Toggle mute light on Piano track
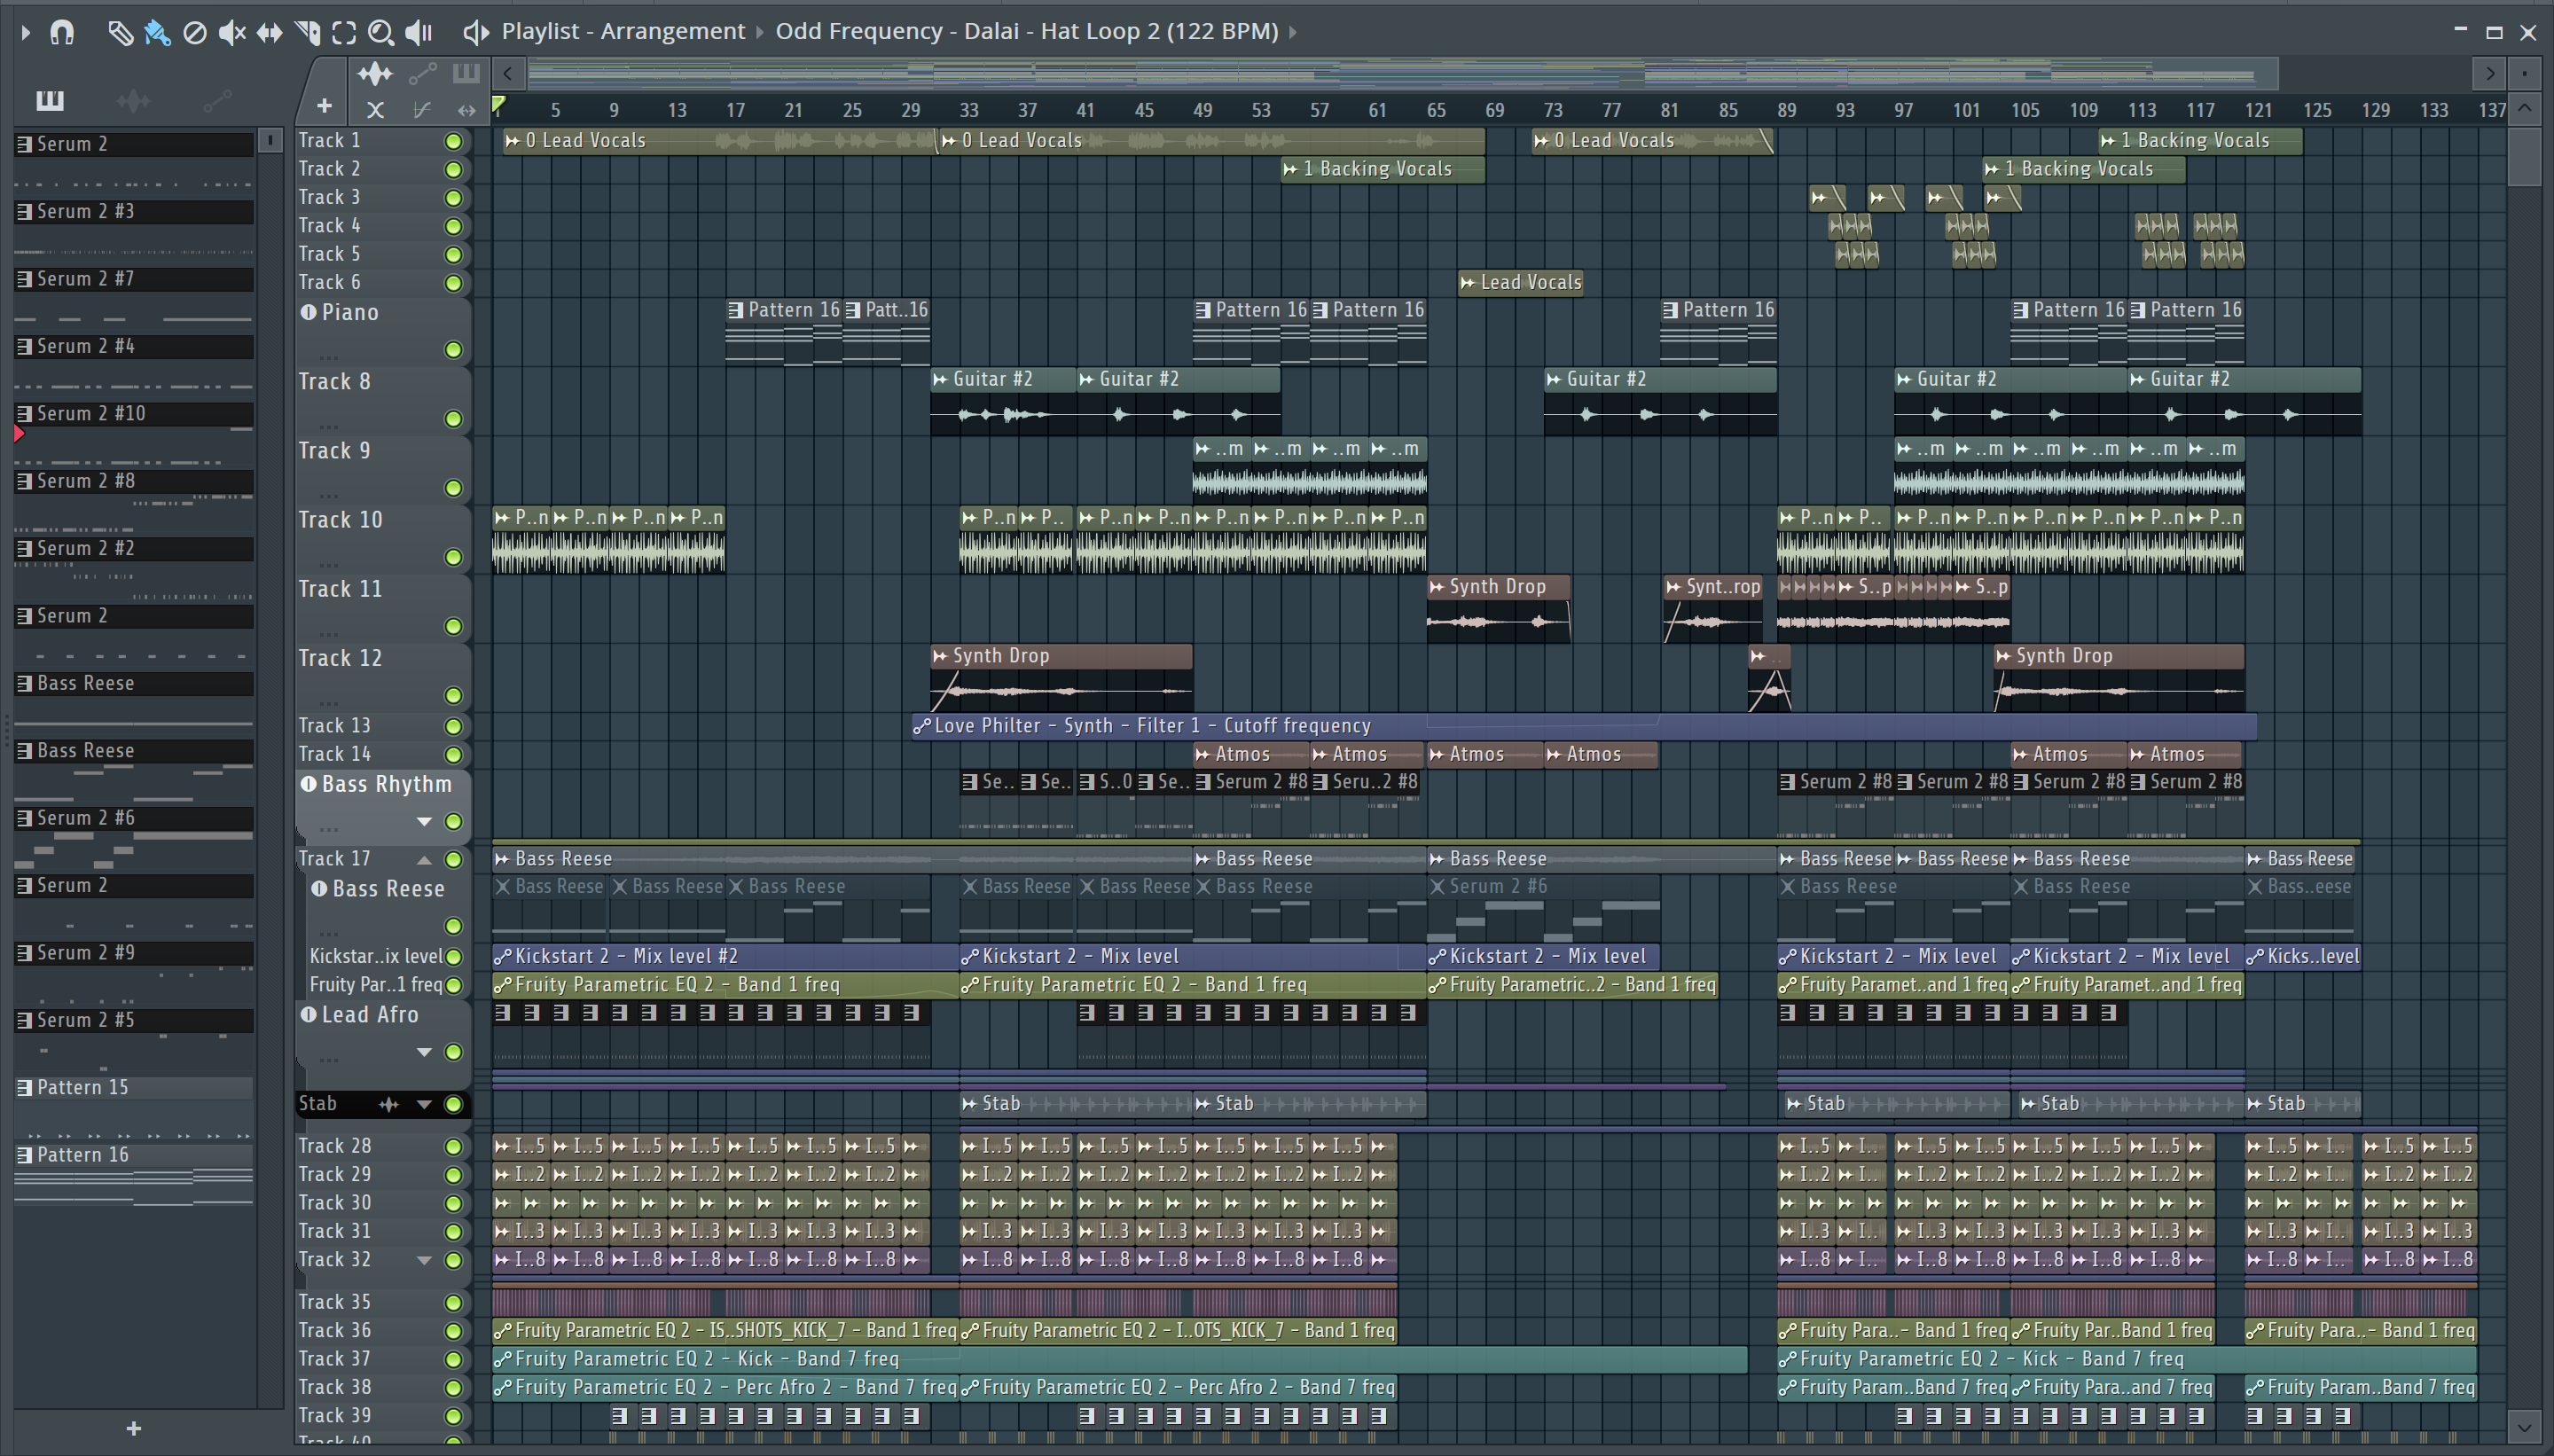2554x1456 pixels. point(453,350)
